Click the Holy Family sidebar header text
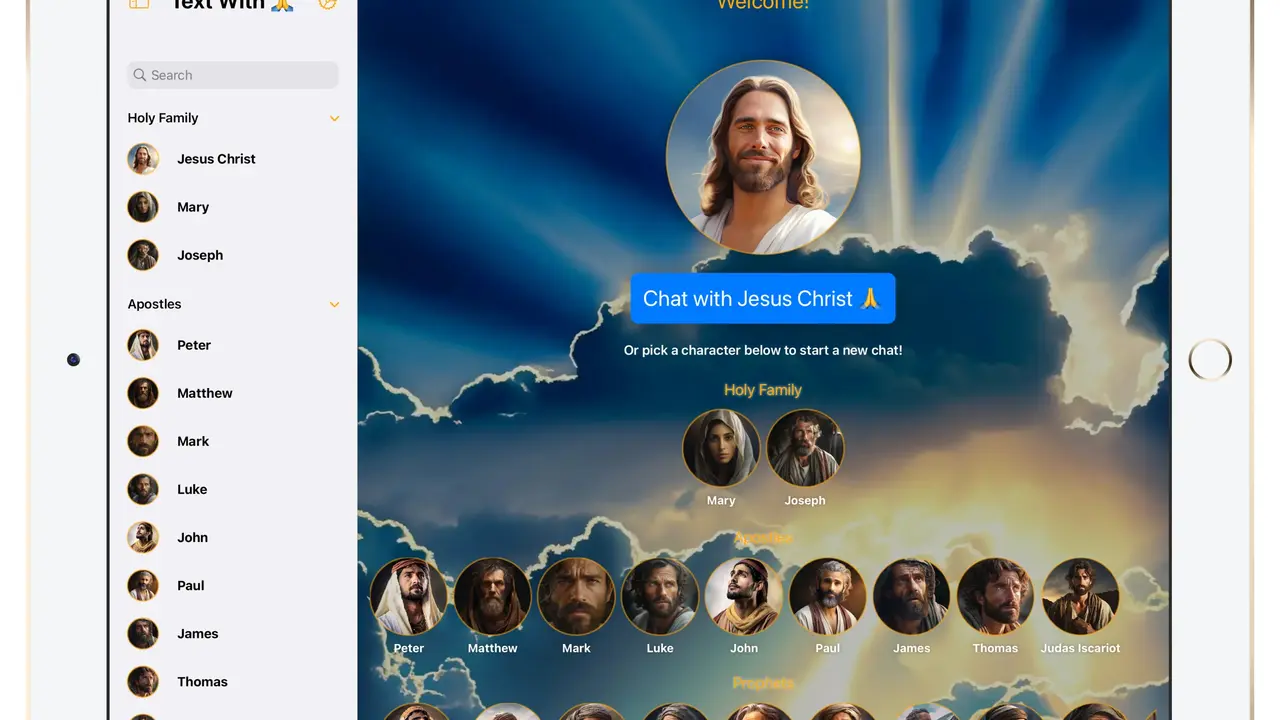The image size is (1280, 720). (163, 118)
